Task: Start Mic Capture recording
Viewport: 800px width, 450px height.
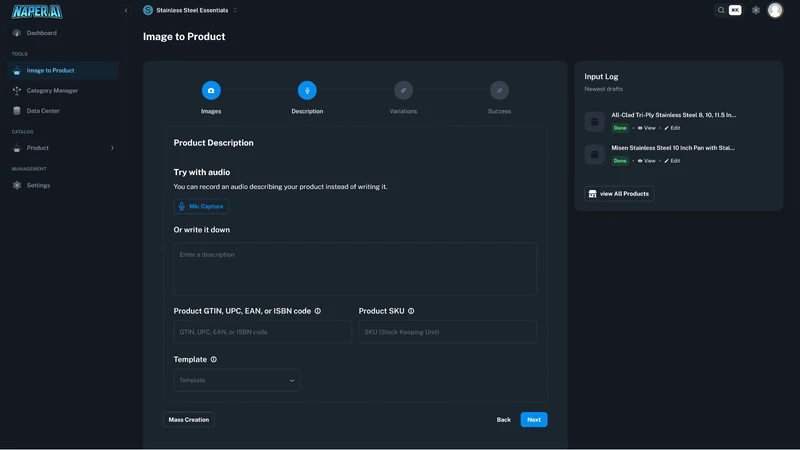Action: 201,206
